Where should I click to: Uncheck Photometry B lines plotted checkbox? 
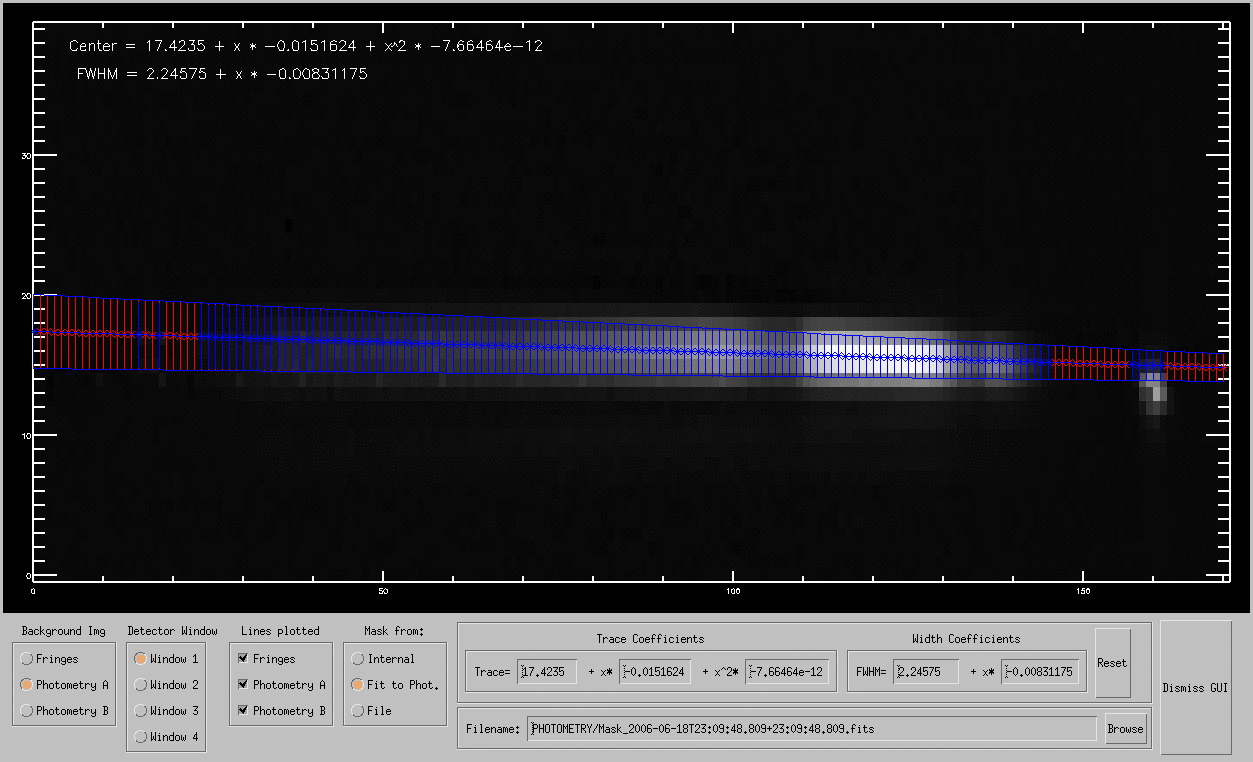(244, 711)
